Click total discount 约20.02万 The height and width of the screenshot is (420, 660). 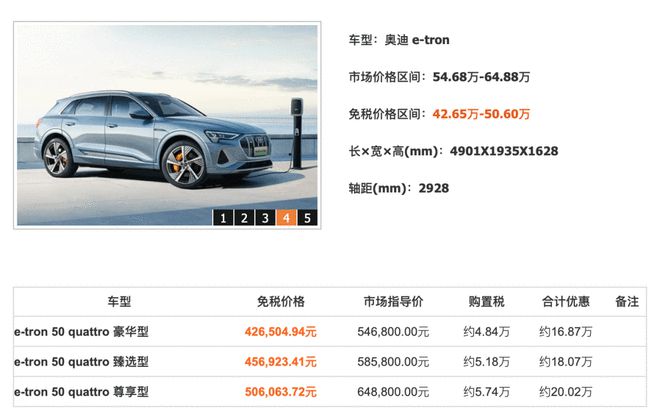(566, 392)
